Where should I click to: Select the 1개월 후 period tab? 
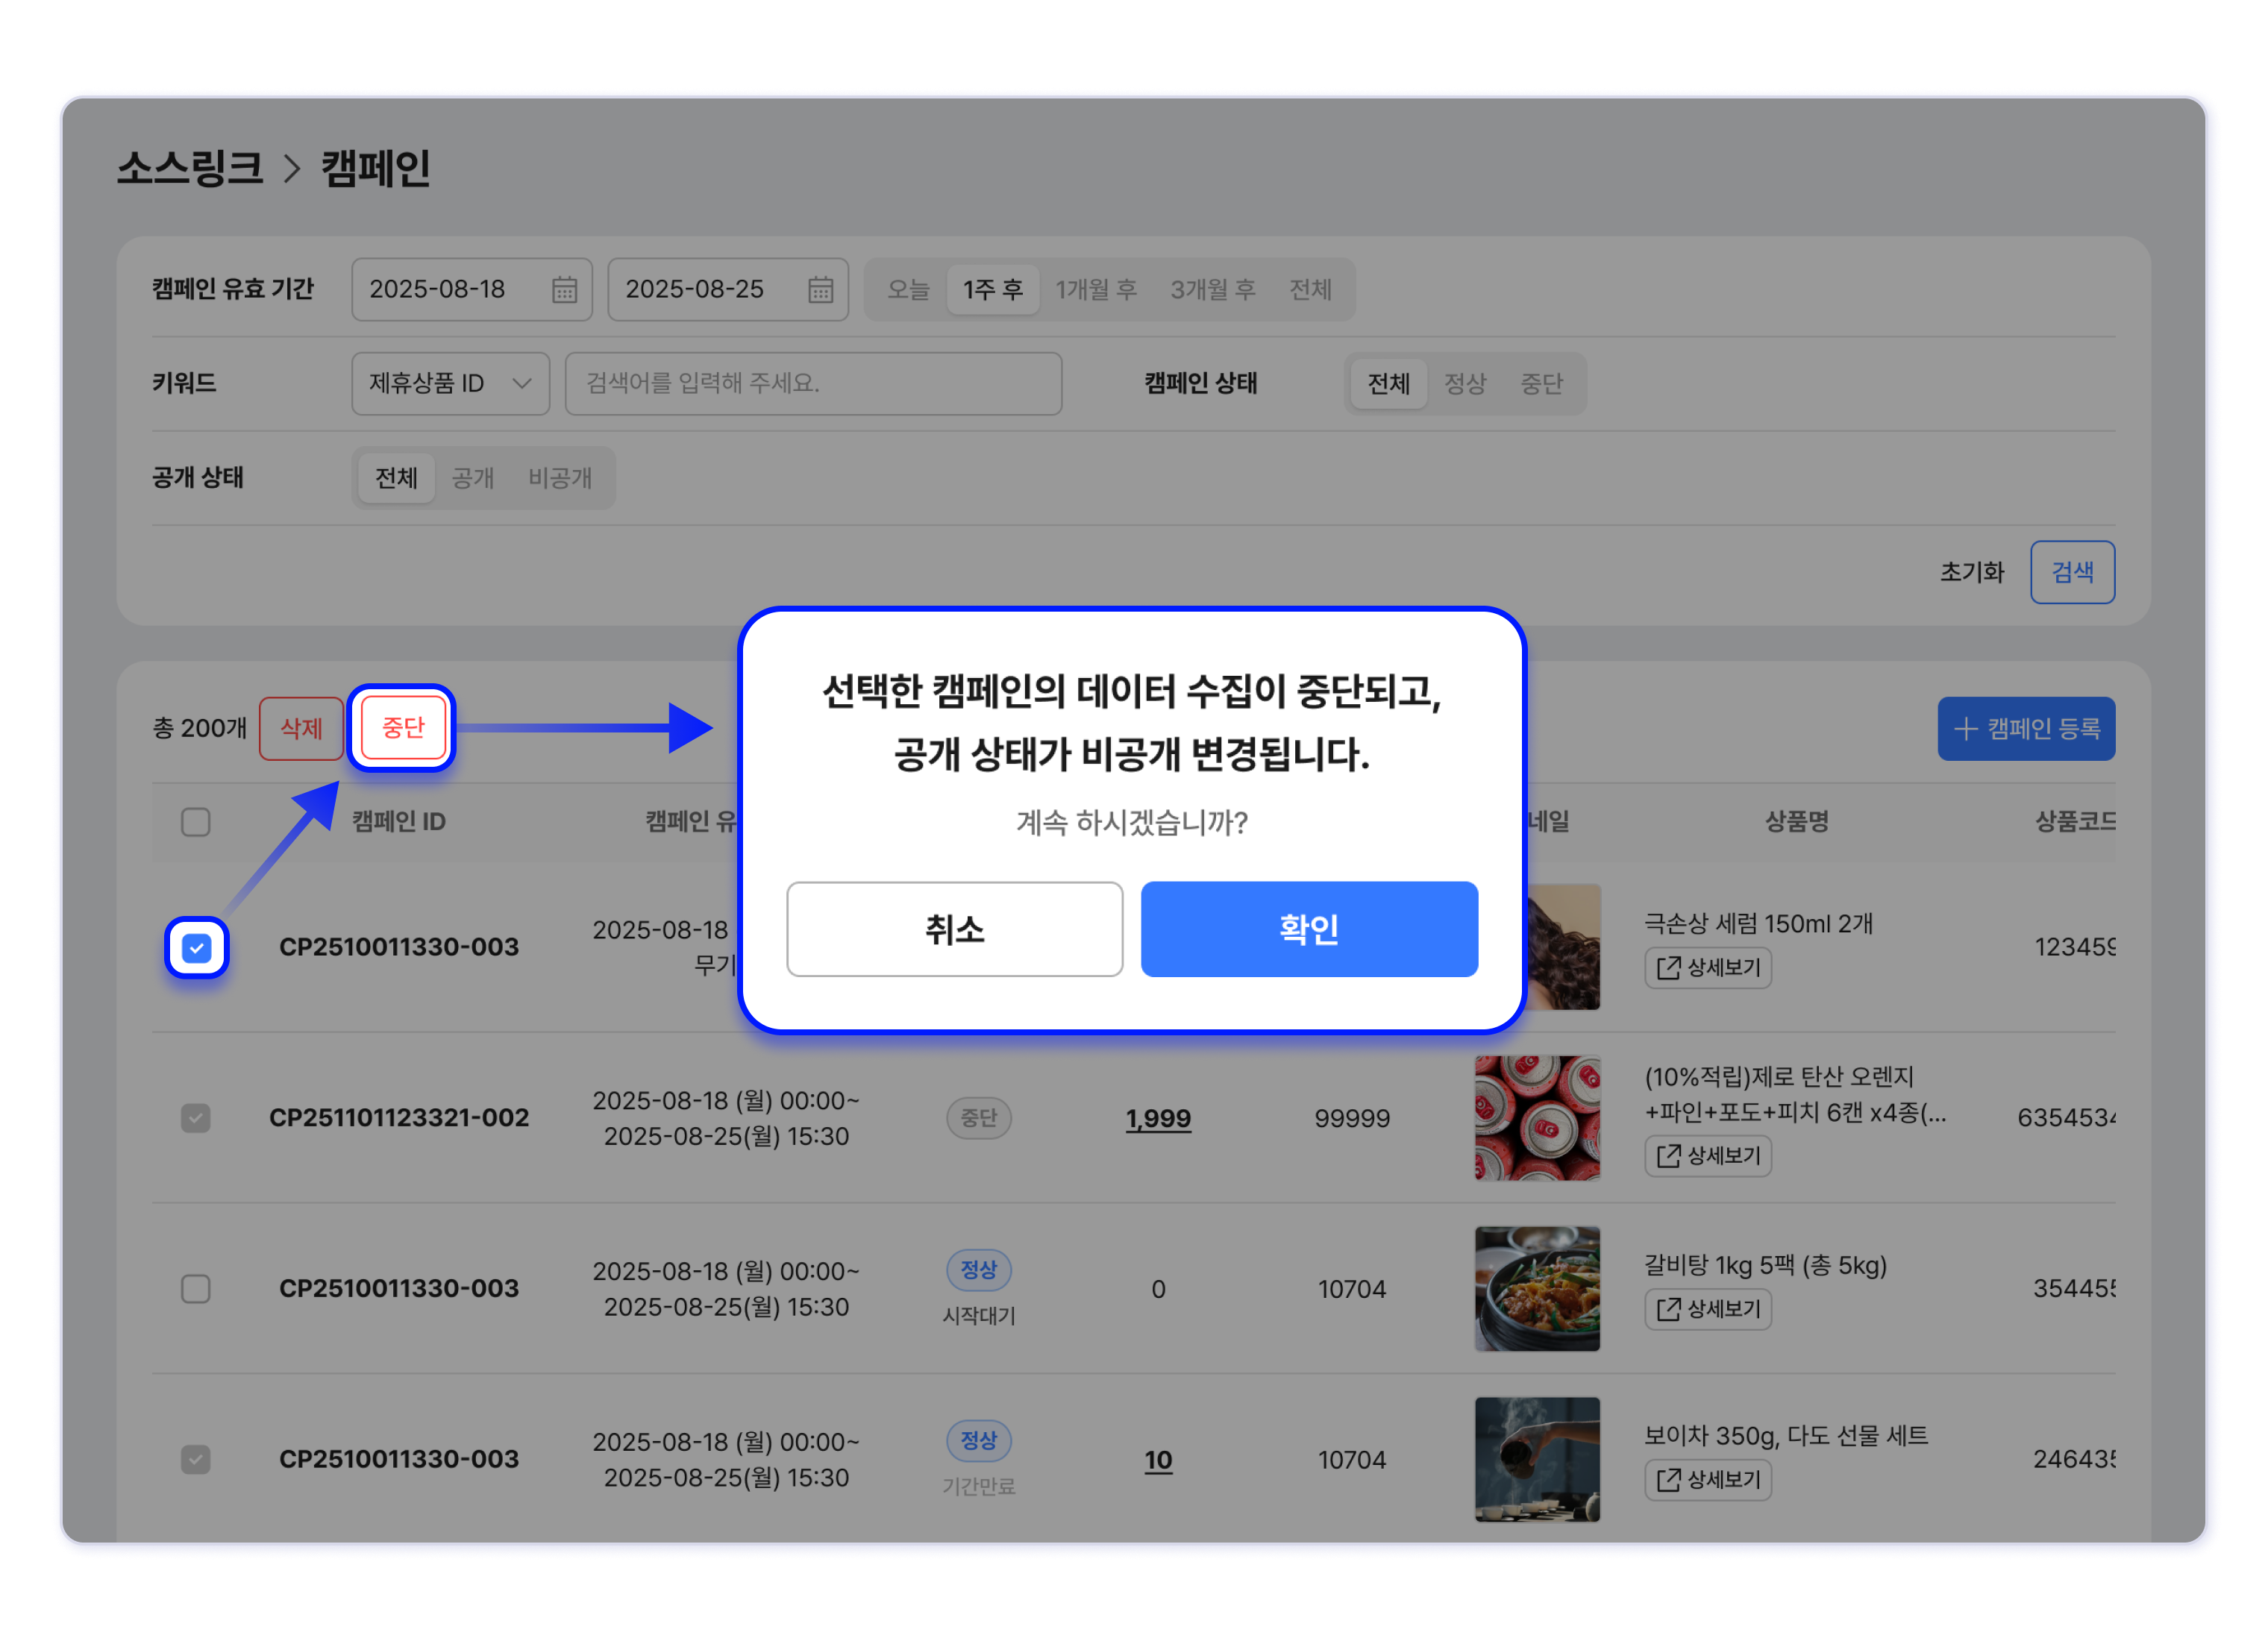(x=1096, y=290)
